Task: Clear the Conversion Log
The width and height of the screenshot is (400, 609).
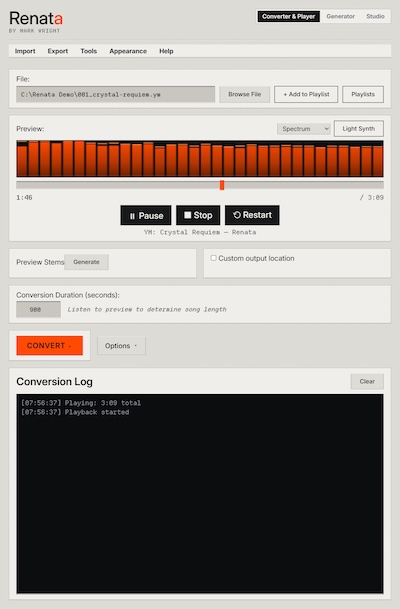Action: pyautogui.click(x=367, y=381)
